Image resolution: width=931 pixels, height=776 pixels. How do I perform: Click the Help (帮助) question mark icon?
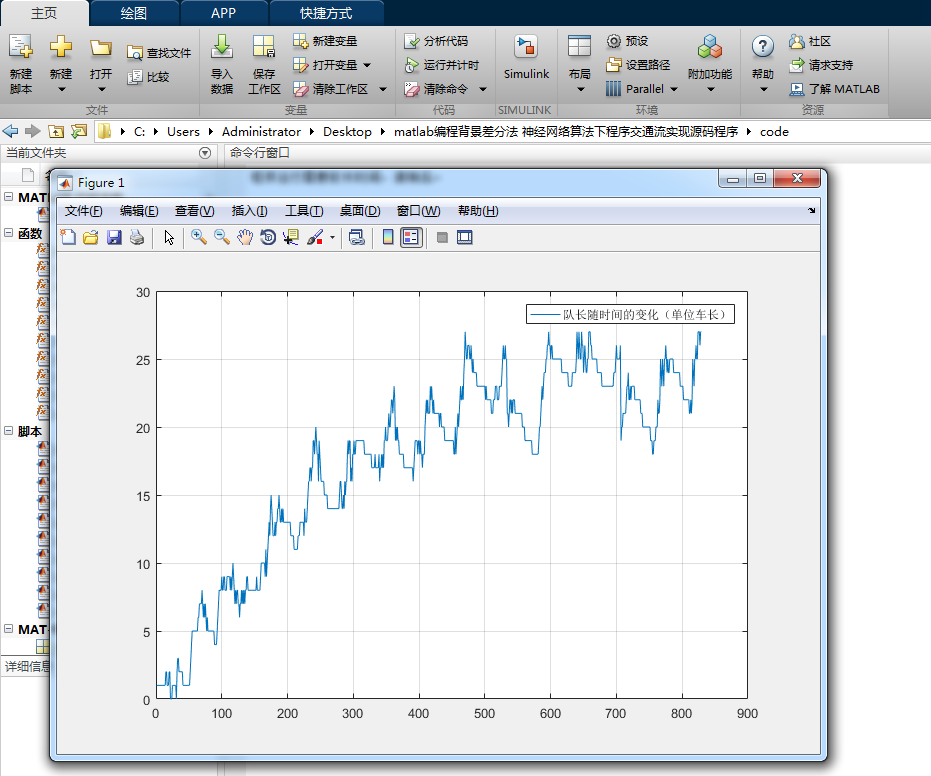tap(762, 47)
